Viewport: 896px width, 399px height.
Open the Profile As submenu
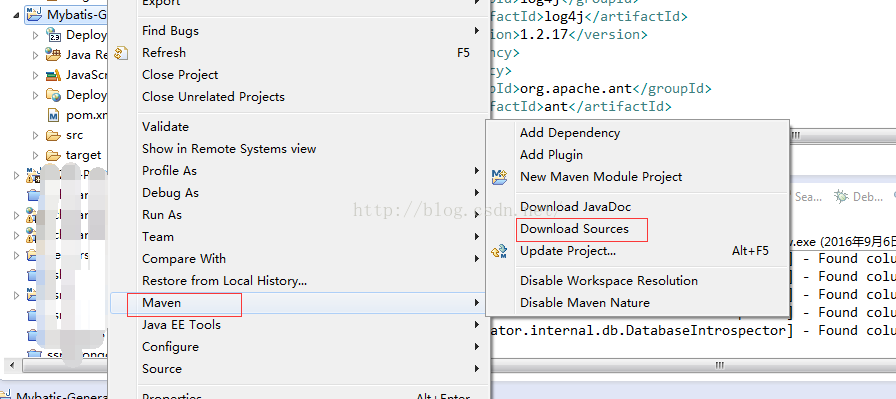point(299,171)
